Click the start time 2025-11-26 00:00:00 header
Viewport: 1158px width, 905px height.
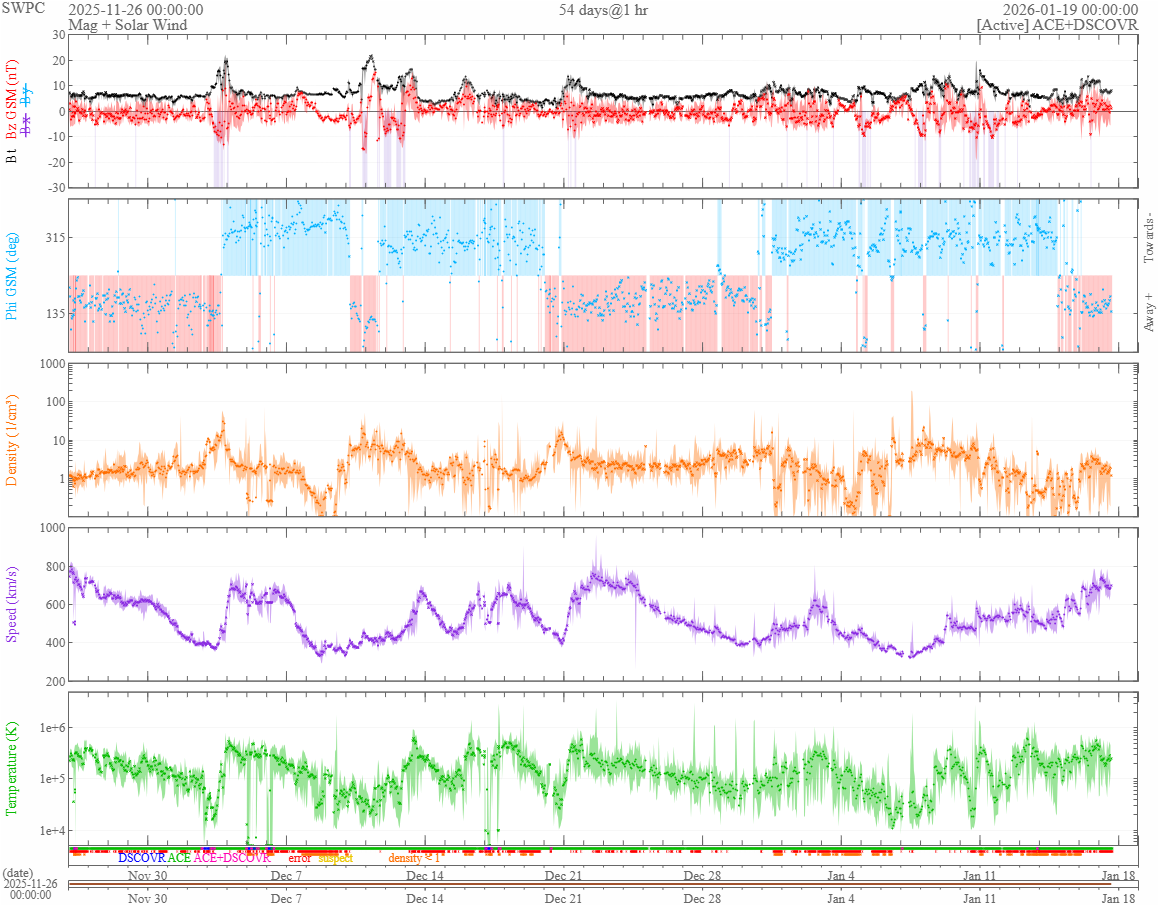[136, 10]
